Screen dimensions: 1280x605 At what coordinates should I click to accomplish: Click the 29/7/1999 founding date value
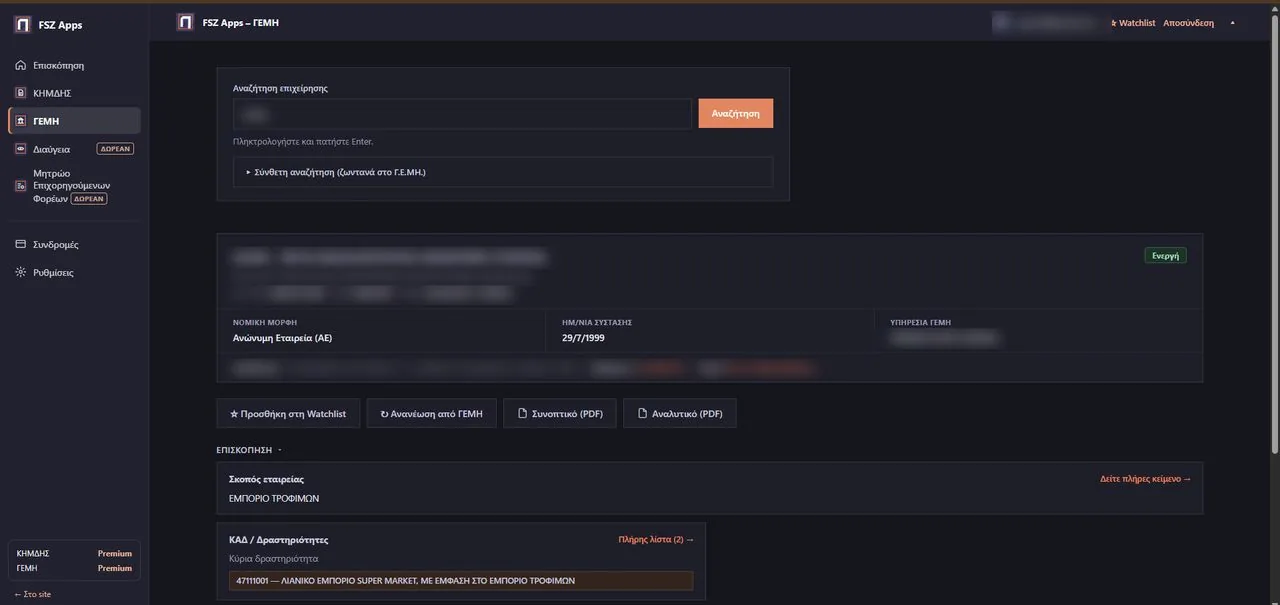(584, 338)
